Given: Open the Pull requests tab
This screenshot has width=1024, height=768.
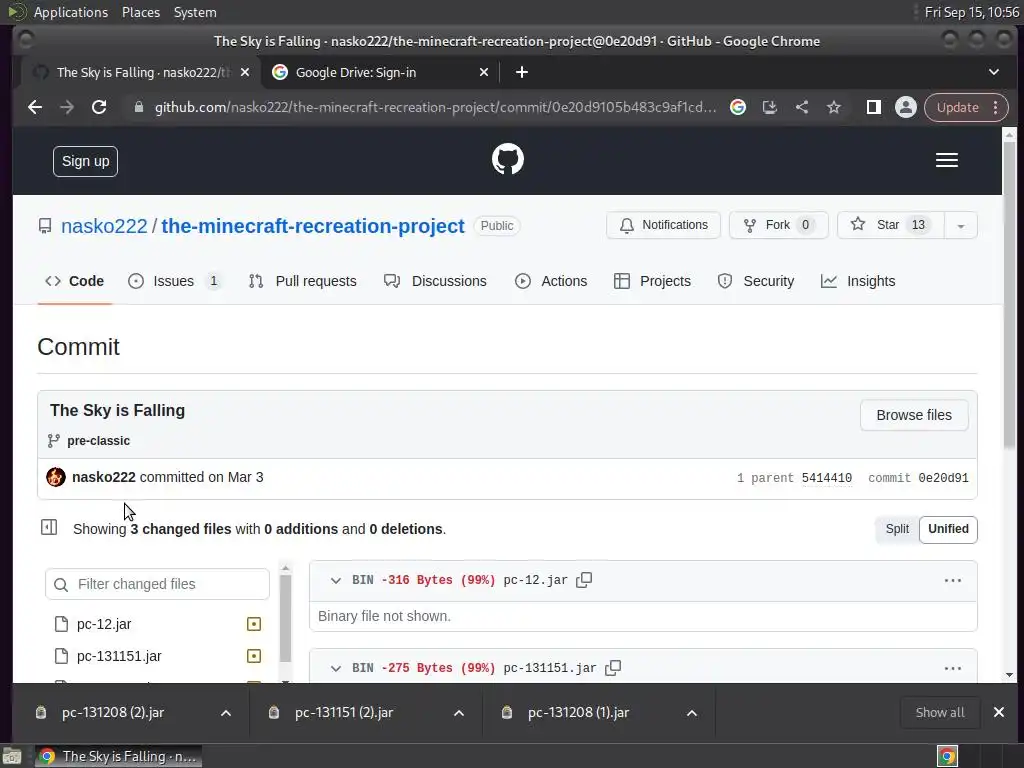Looking at the screenshot, I should tap(303, 281).
